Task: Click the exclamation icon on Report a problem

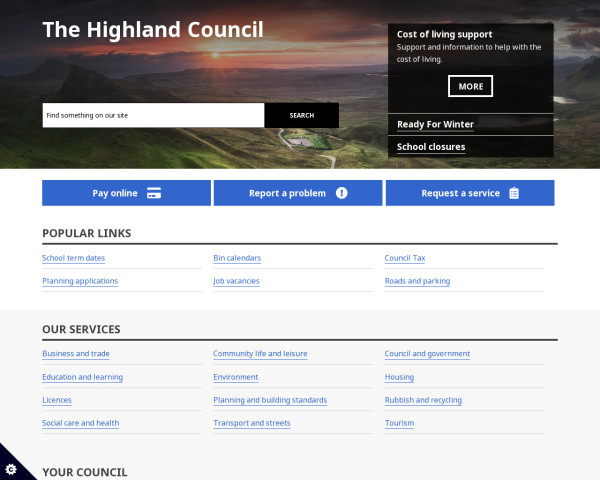Action: (341, 193)
